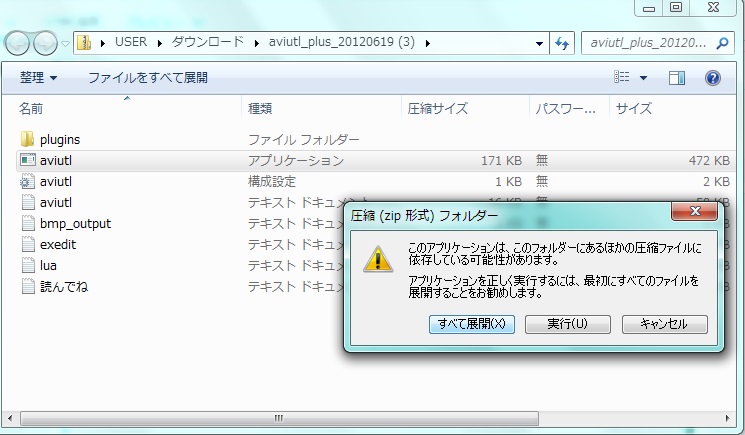Open the blue Help icon
The width and height of the screenshot is (745, 435).
[x=712, y=77]
